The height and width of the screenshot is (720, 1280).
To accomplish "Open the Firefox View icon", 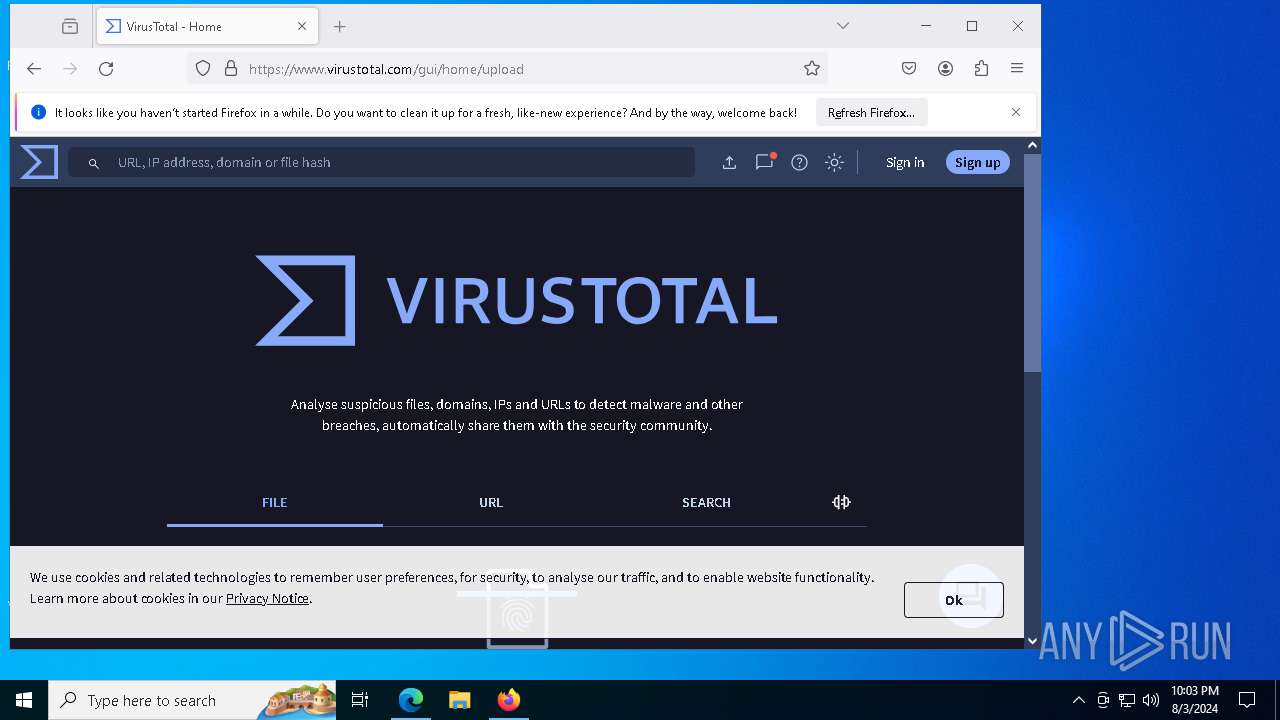I will [x=70, y=27].
